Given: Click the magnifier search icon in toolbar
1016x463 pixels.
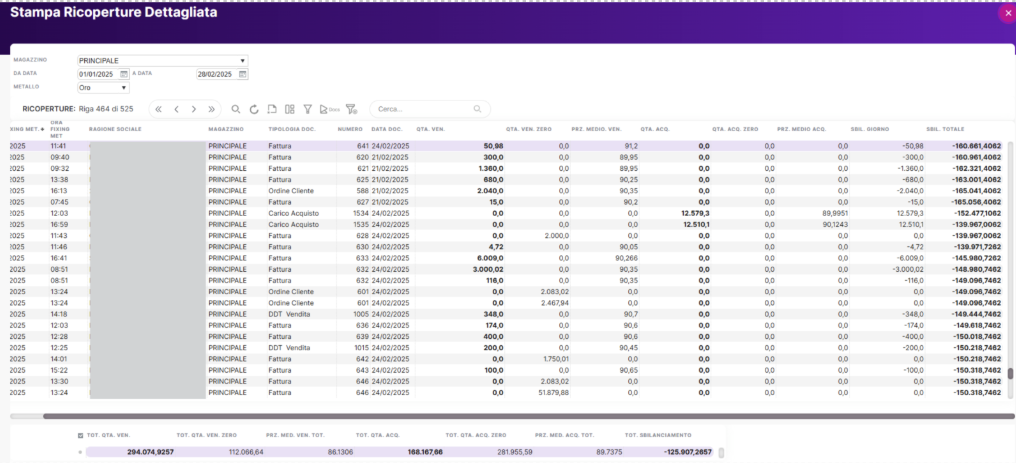Looking at the screenshot, I should pyautogui.click(x=236, y=109).
